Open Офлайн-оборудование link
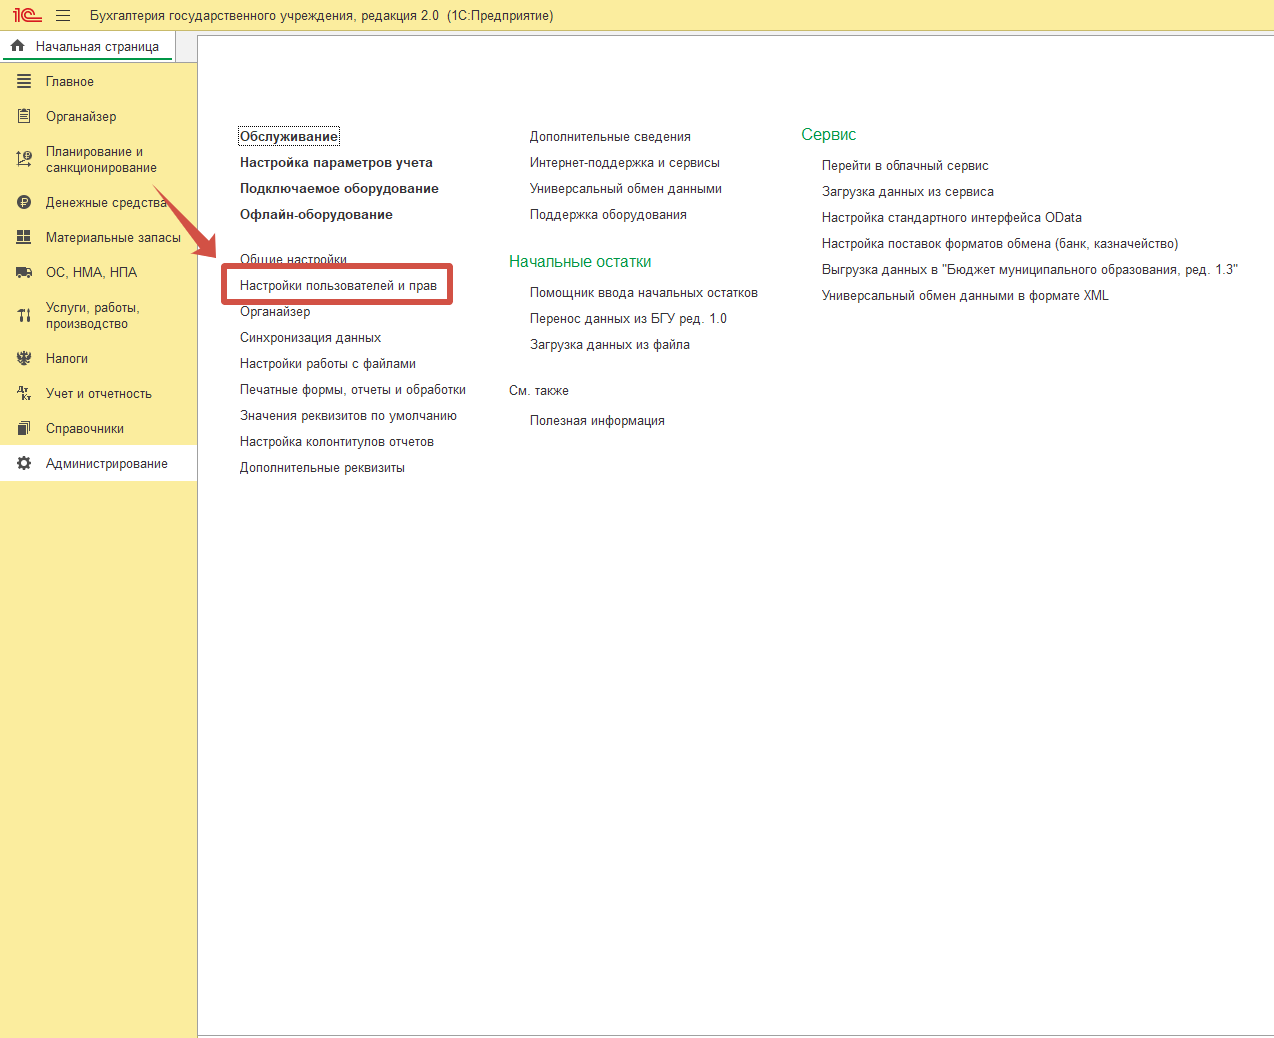 tap(316, 214)
